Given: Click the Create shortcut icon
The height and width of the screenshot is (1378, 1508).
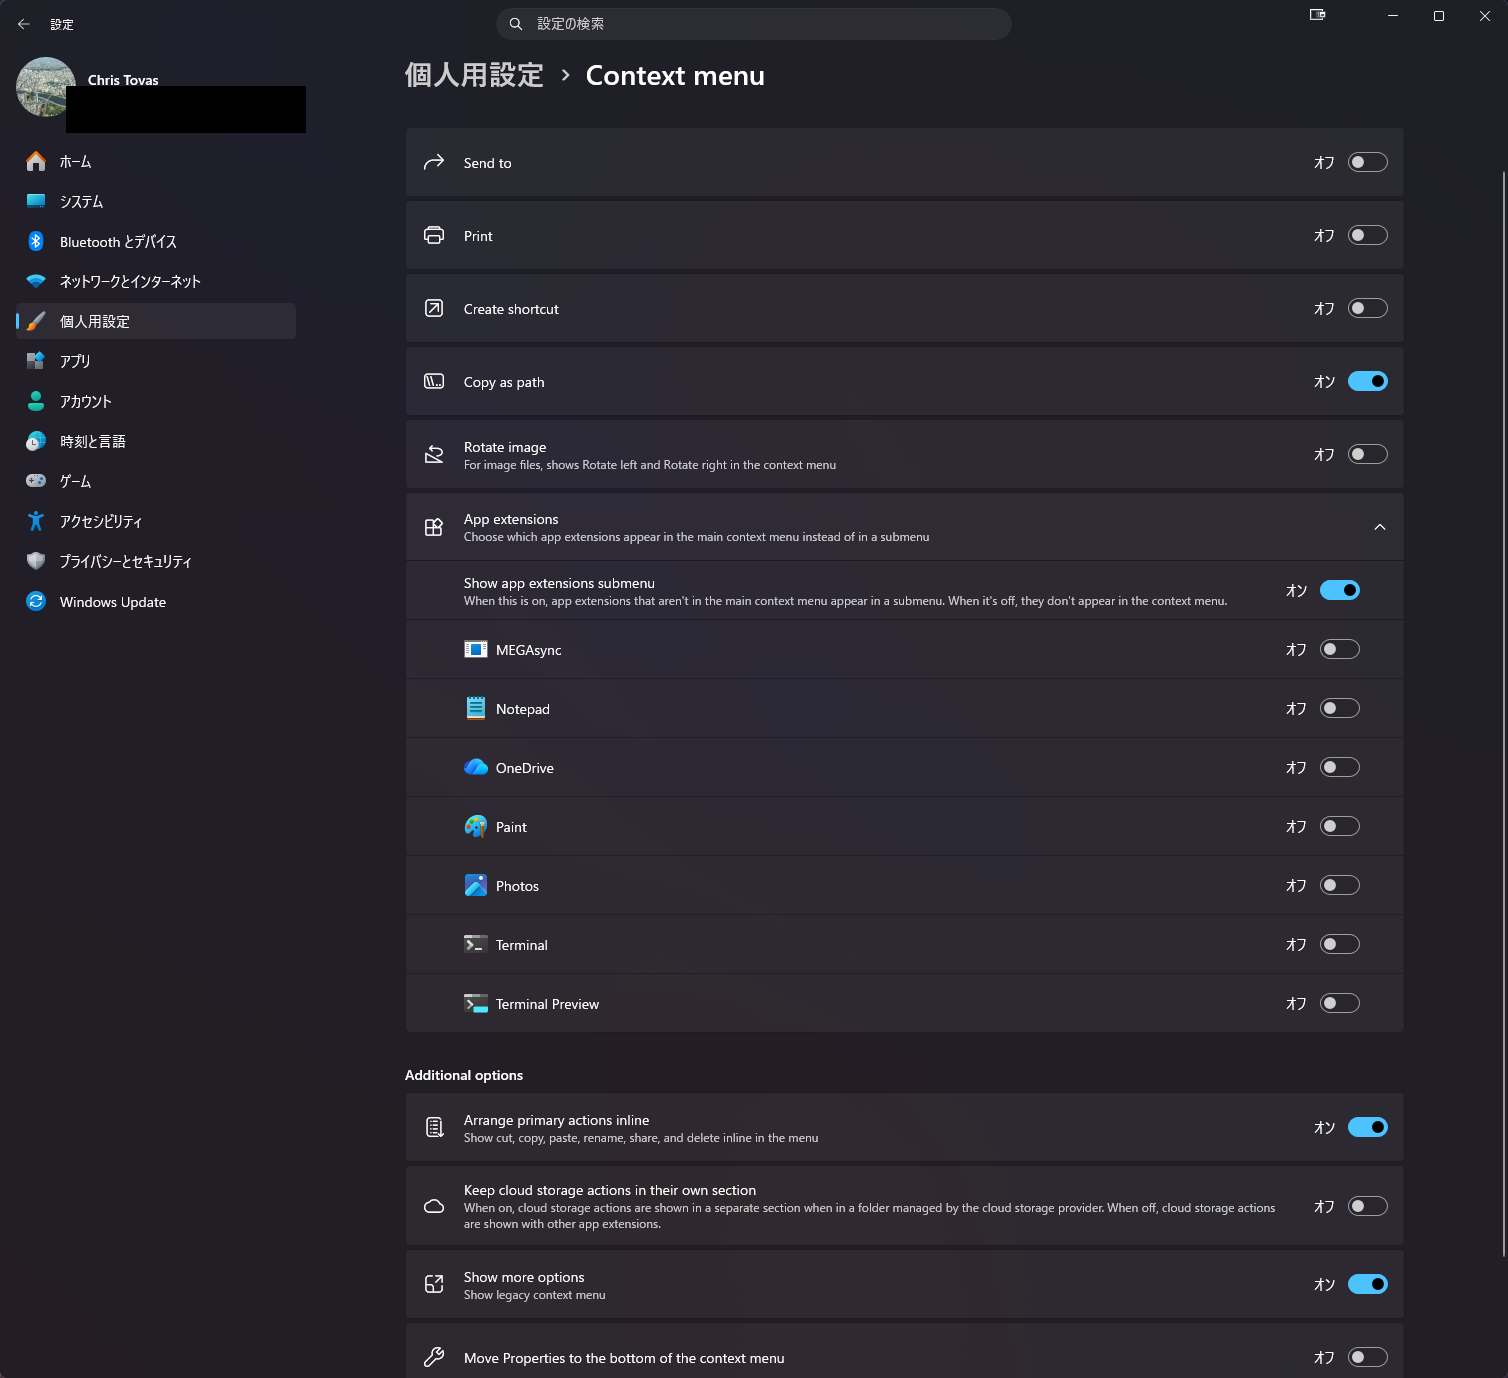Looking at the screenshot, I should [x=434, y=308].
